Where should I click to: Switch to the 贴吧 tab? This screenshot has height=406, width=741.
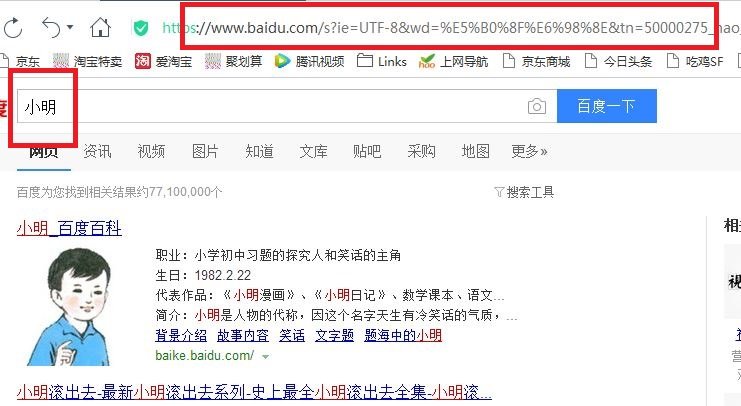tap(367, 152)
